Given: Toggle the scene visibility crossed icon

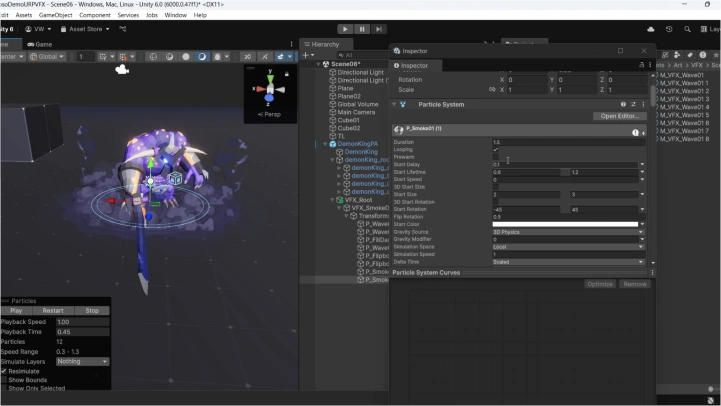Looking at the screenshot, I should click(265, 57).
